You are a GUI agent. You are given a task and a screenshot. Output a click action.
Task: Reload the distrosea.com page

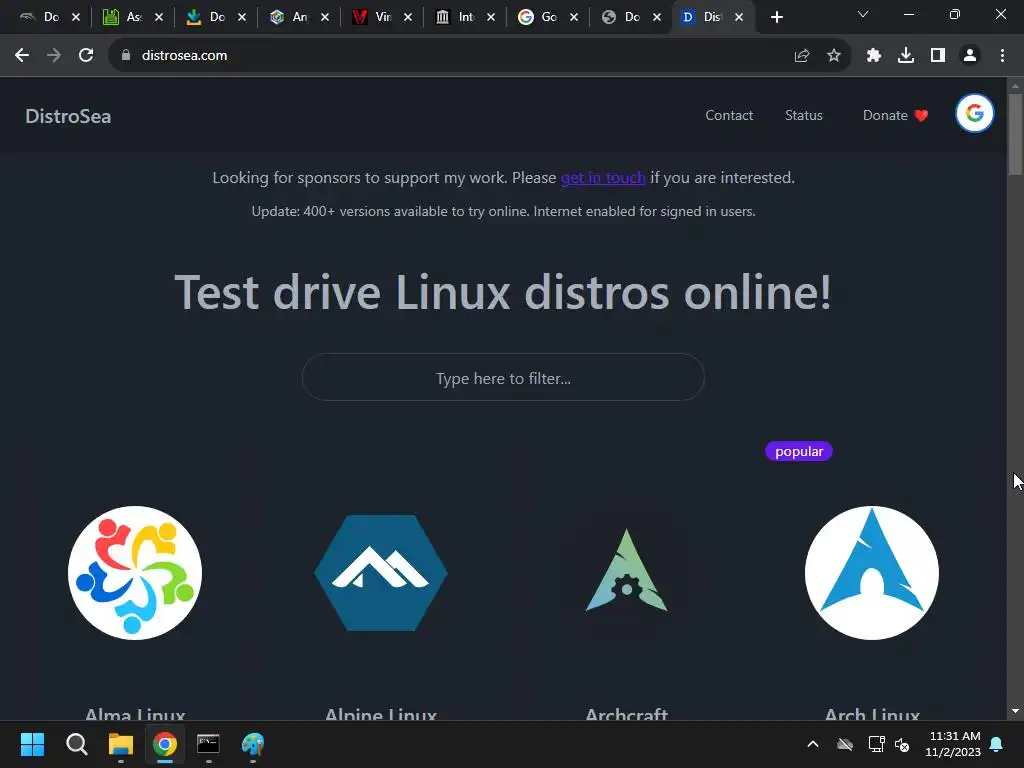(86, 56)
